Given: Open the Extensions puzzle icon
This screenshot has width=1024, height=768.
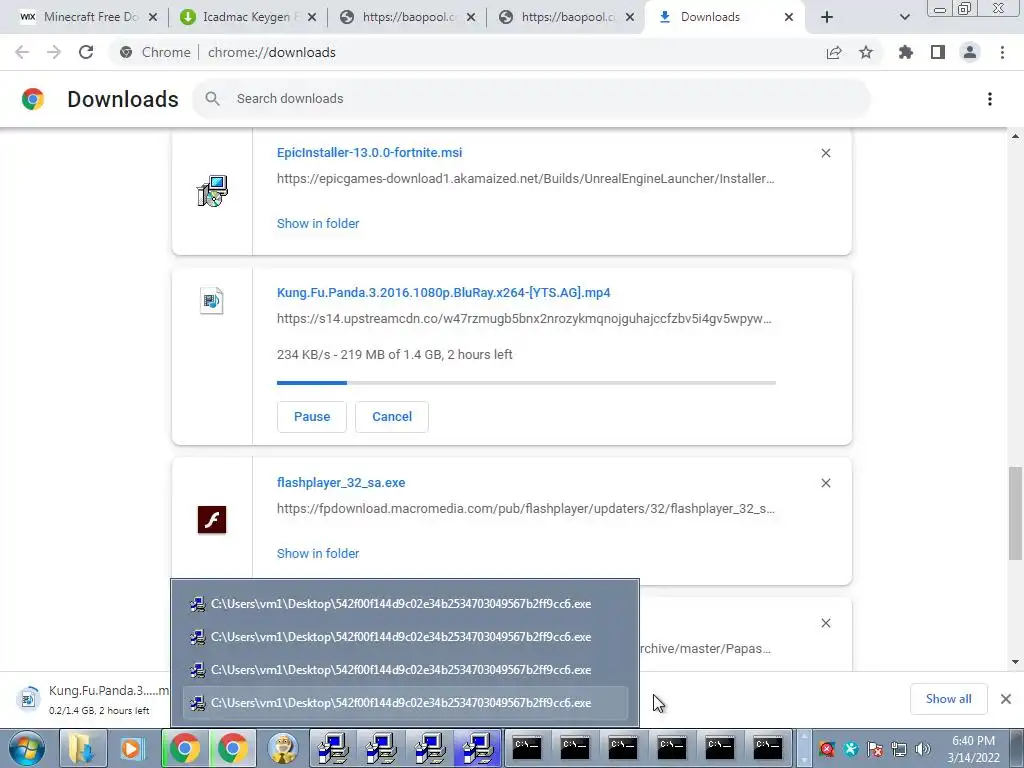Looking at the screenshot, I should [906, 52].
